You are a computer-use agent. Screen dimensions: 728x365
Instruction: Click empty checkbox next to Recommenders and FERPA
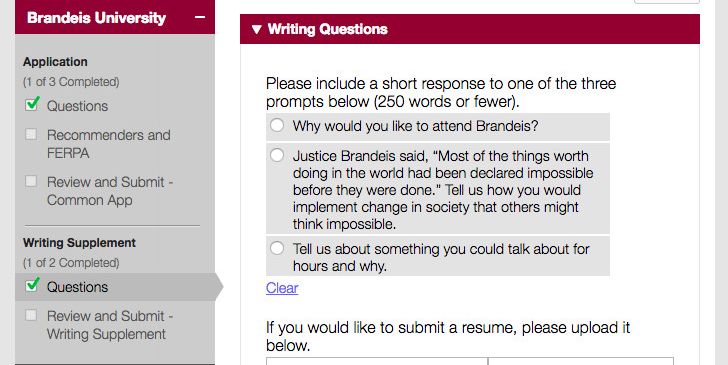(31, 134)
